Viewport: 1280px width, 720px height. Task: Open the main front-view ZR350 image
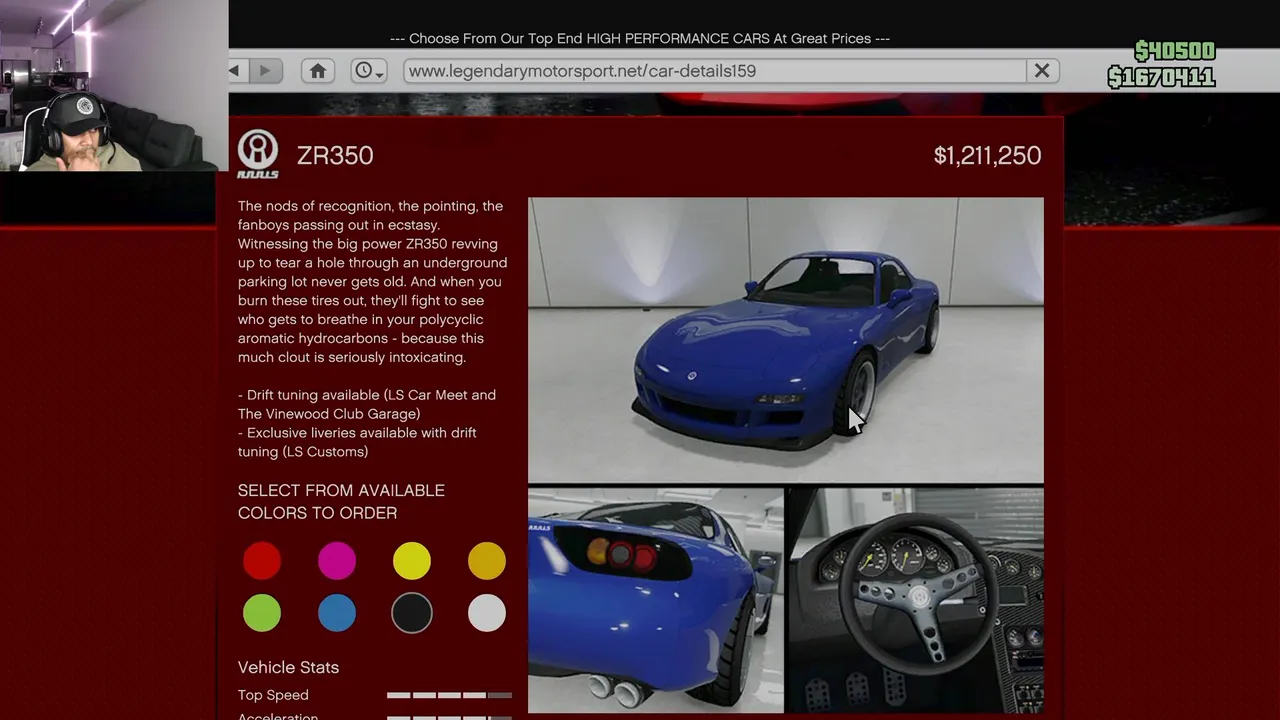pos(786,340)
